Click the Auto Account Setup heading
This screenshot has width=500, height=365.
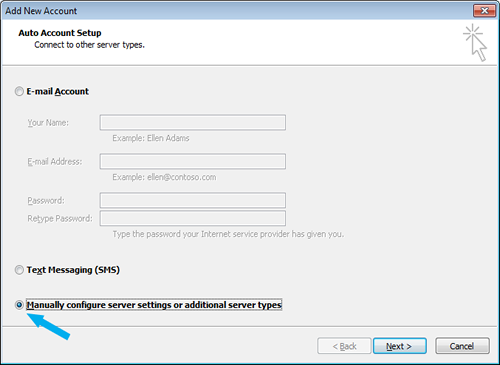click(x=60, y=33)
